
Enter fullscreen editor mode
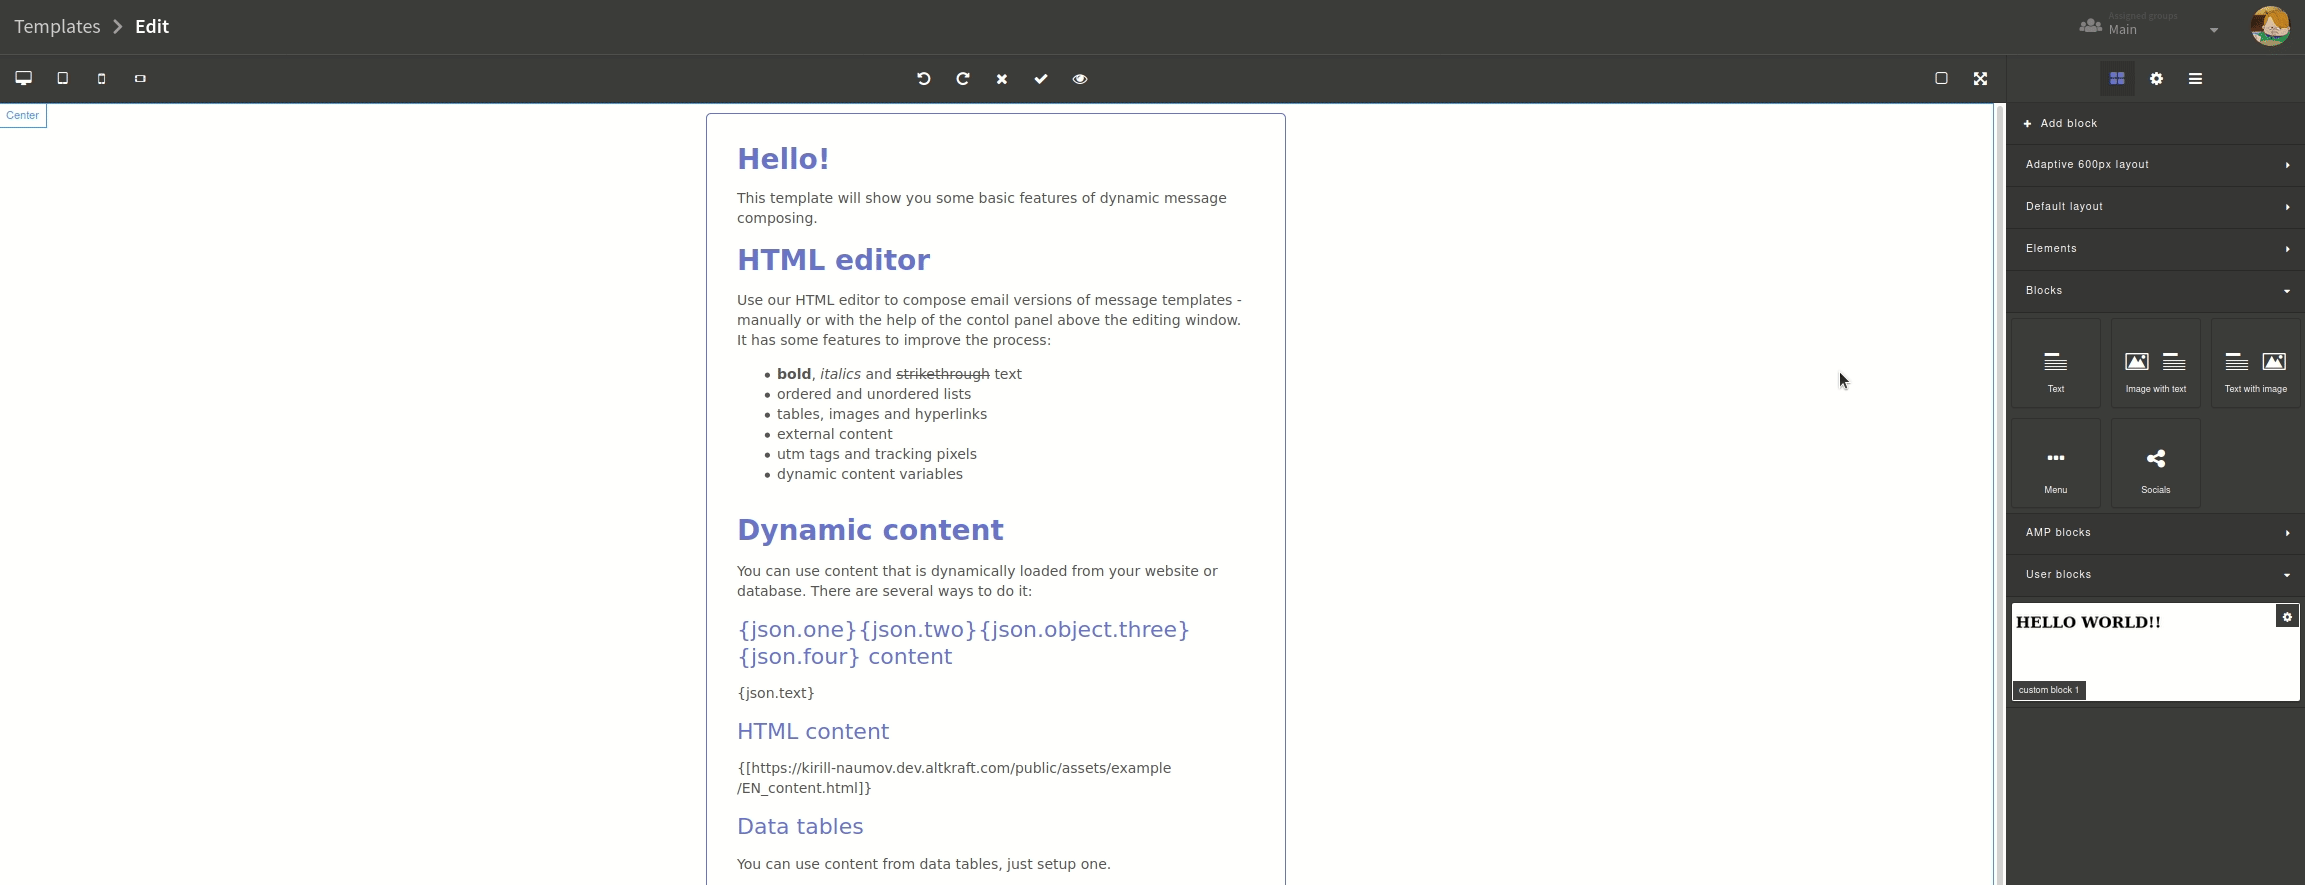coord(1980,78)
